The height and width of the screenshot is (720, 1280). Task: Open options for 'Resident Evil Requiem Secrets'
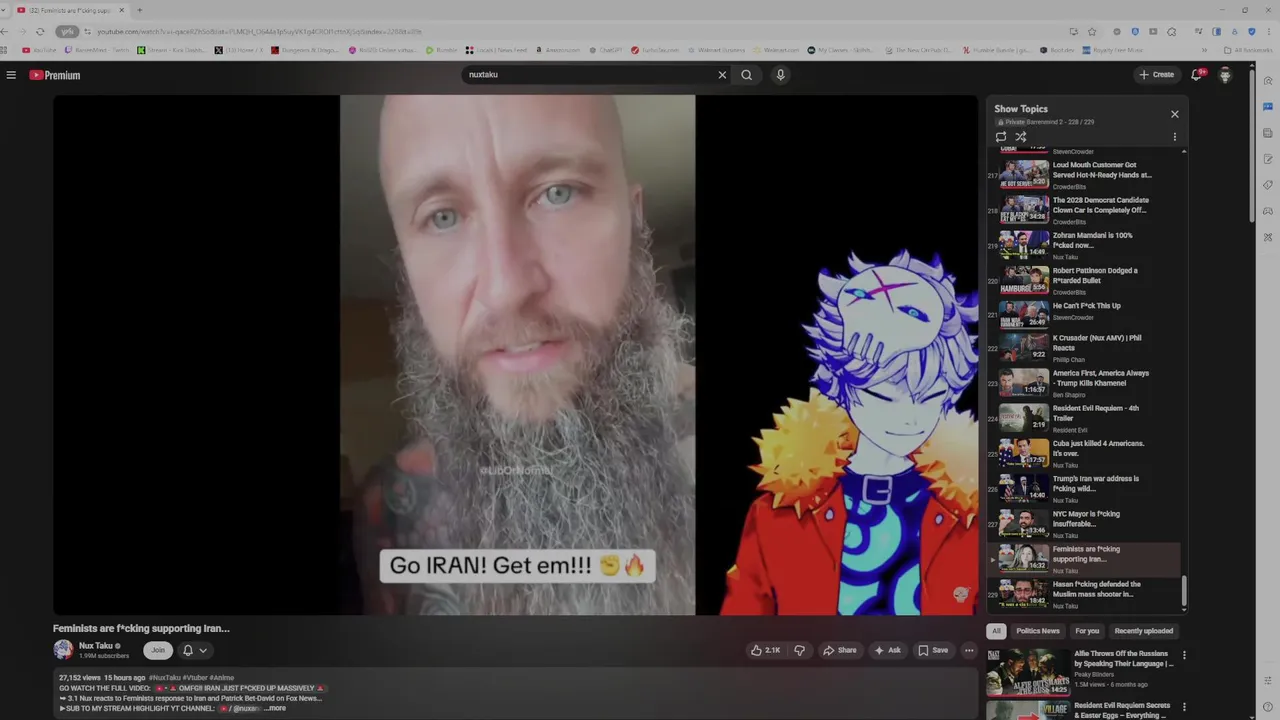[x=1184, y=708]
